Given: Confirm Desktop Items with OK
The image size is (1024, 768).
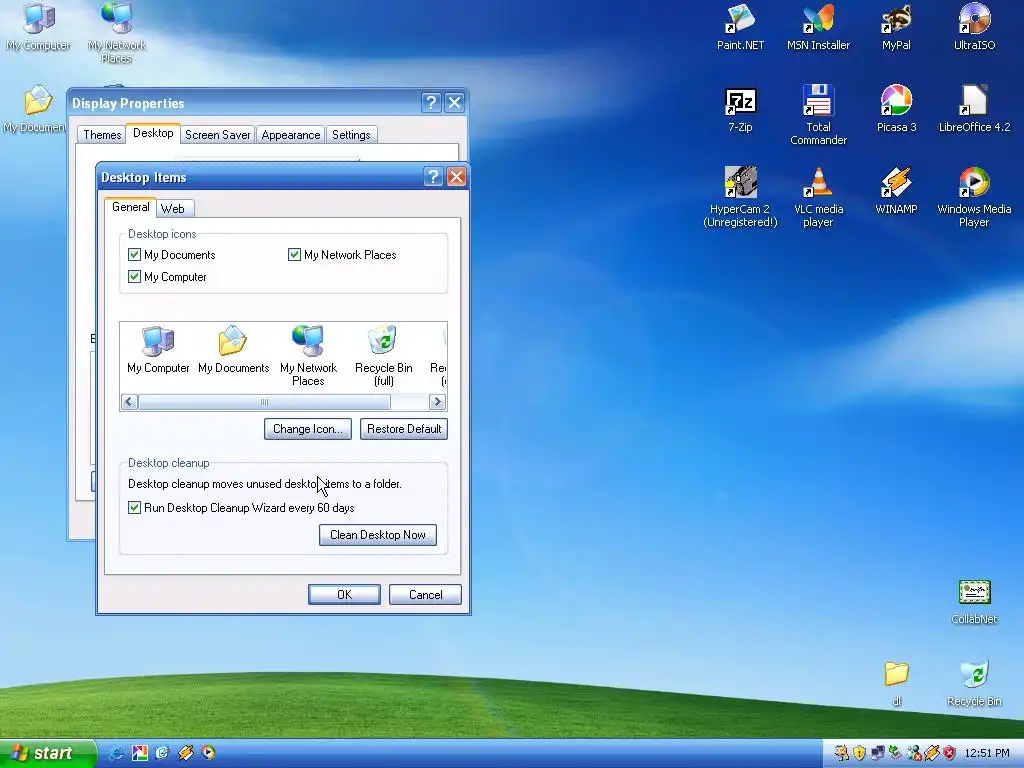Looking at the screenshot, I should 344,595.
